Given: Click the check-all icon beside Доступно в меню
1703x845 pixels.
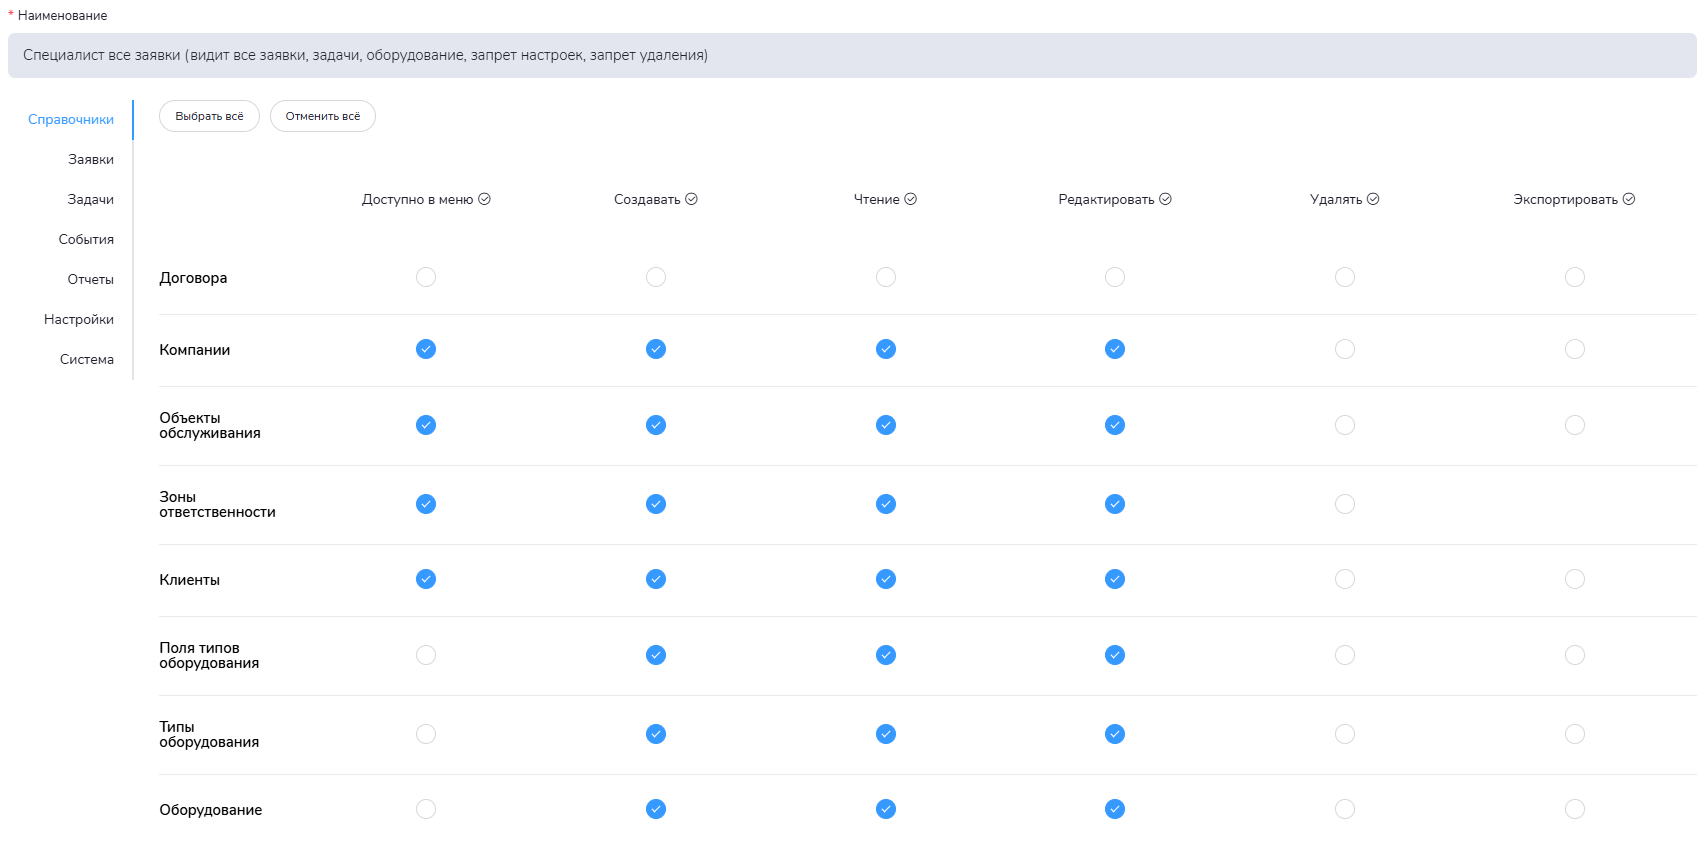Looking at the screenshot, I should (484, 199).
